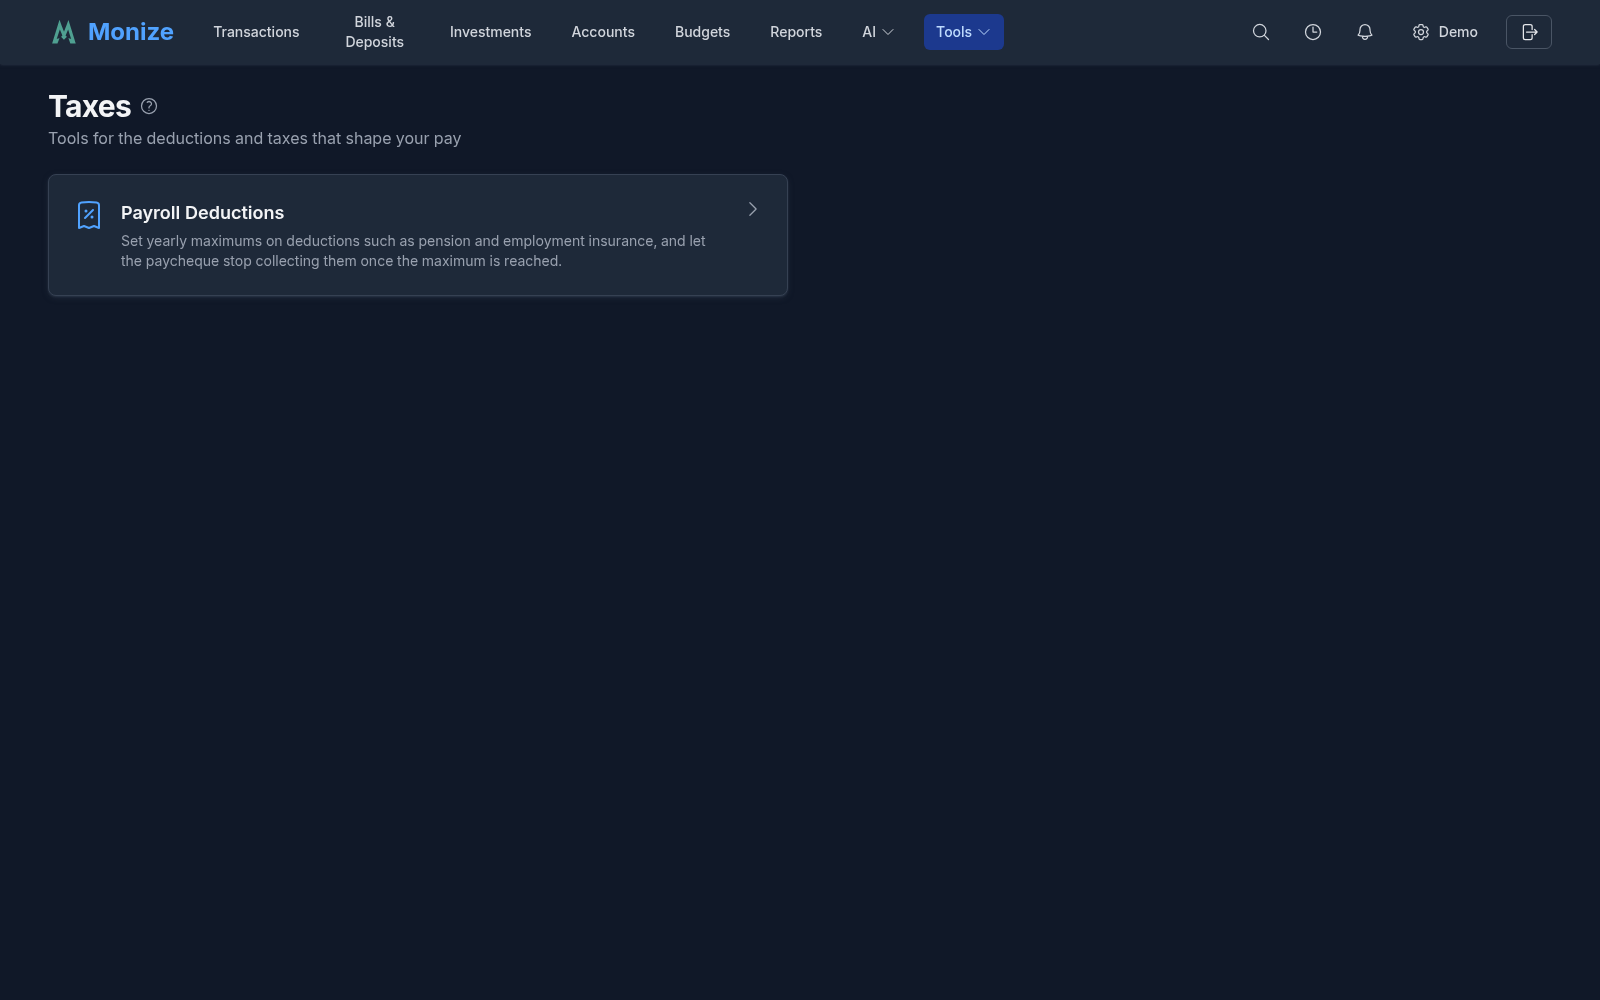Open the search icon in header
This screenshot has height=1000, width=1600.
[x=1261, y=32]
